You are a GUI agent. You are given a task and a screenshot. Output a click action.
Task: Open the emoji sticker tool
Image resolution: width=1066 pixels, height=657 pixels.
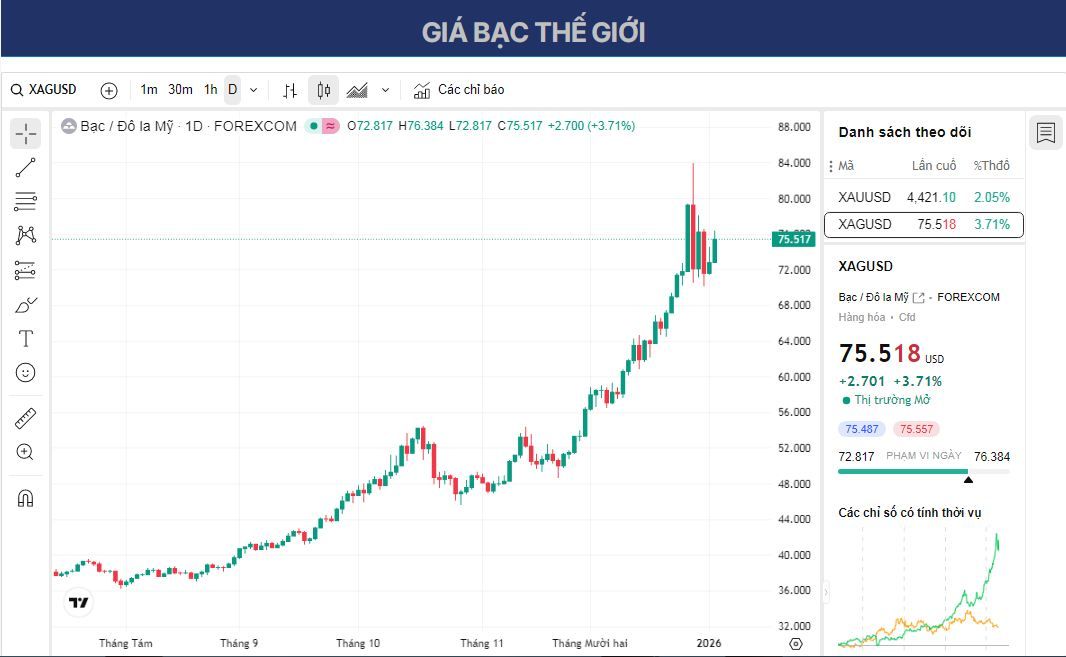coord(25,373)
